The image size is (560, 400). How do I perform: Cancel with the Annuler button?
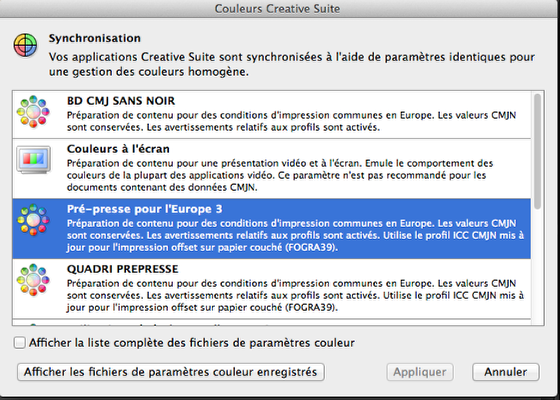click(x=506, y=372)
